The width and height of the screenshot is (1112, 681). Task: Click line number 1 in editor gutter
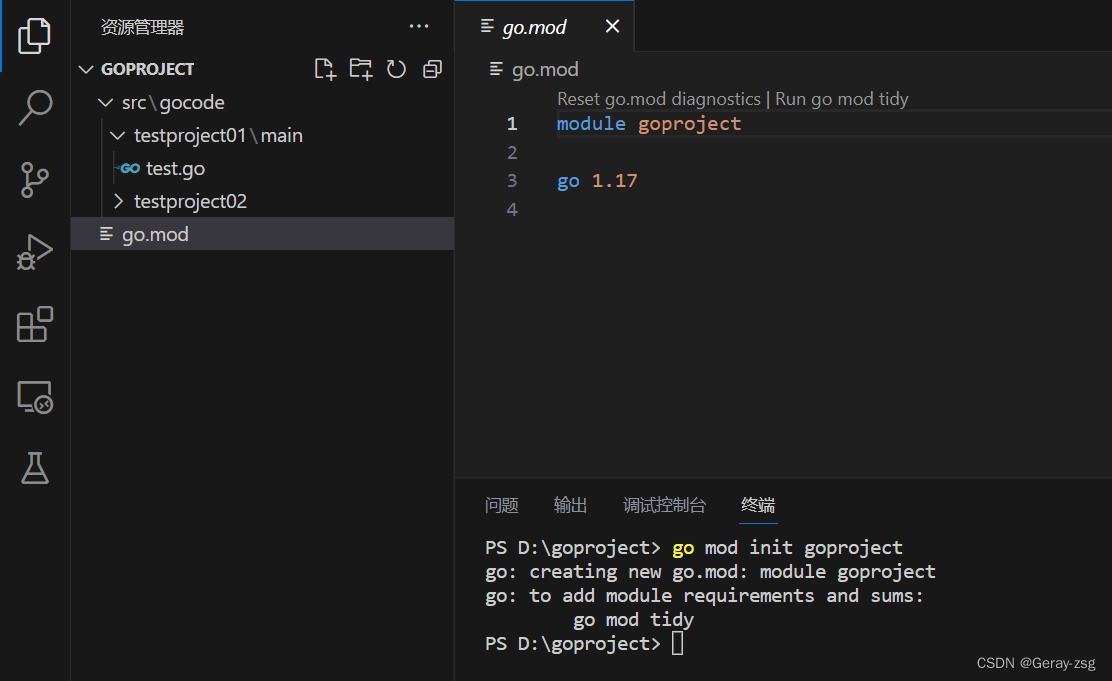click(x=512, y=124)
